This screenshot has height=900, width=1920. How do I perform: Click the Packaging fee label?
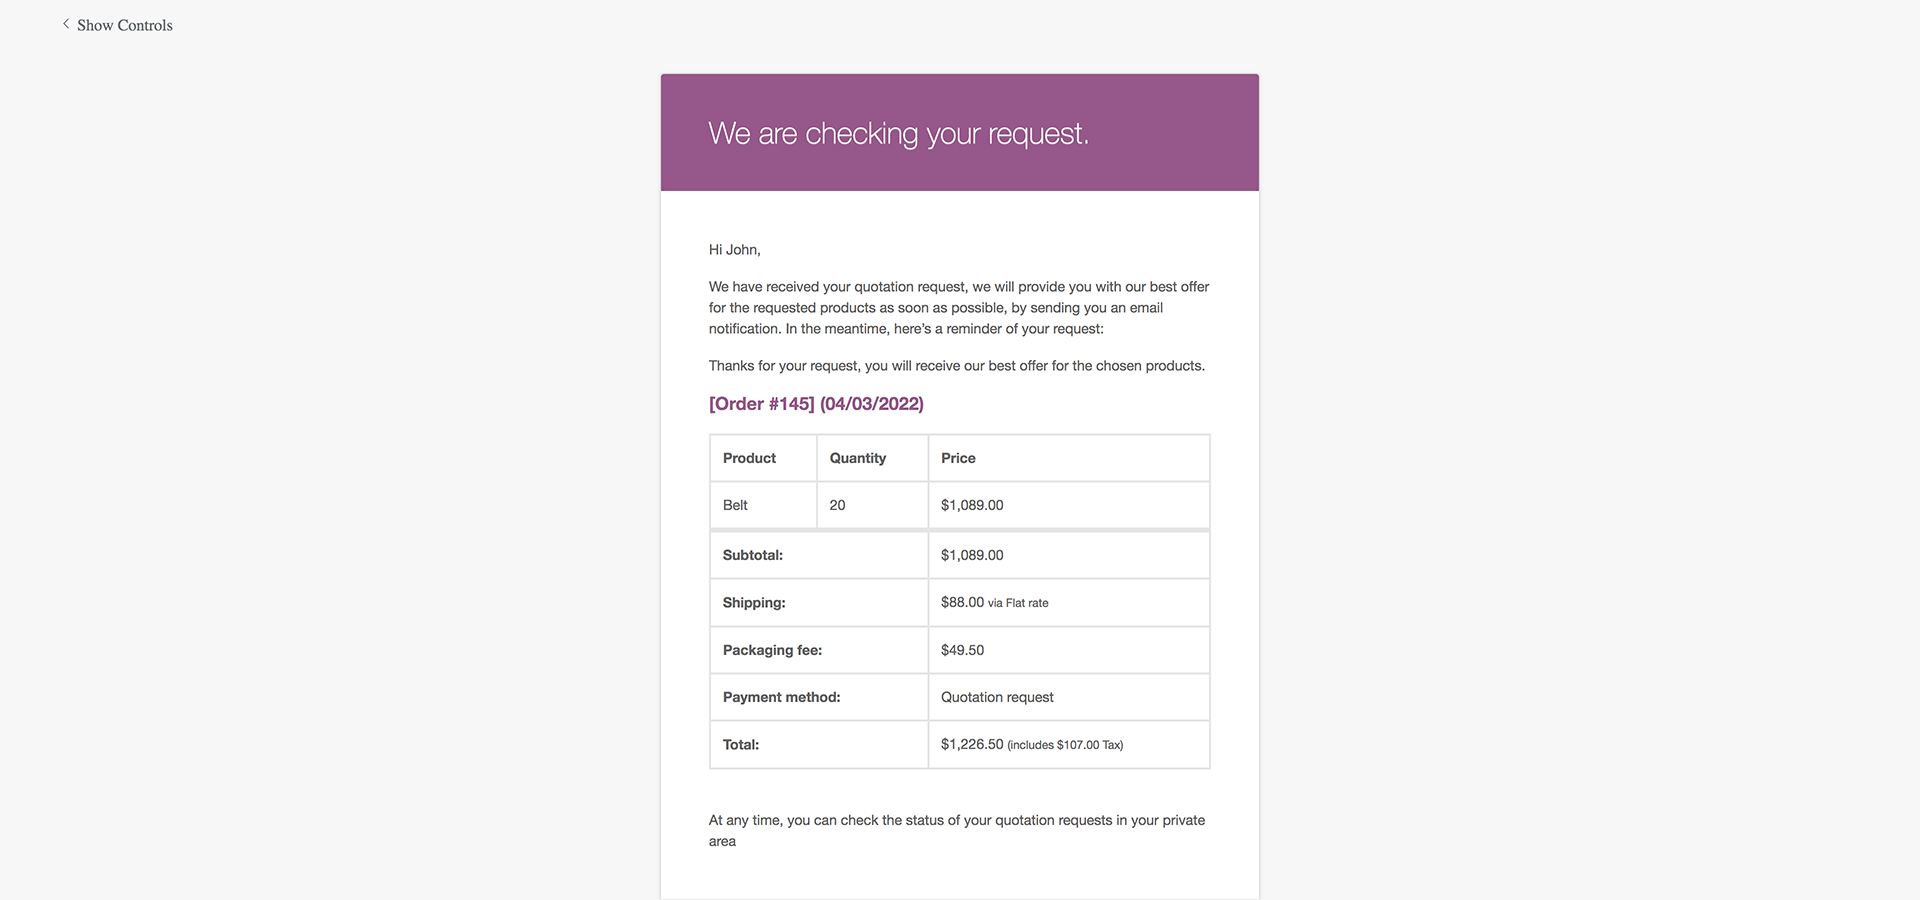coord(772,650)
